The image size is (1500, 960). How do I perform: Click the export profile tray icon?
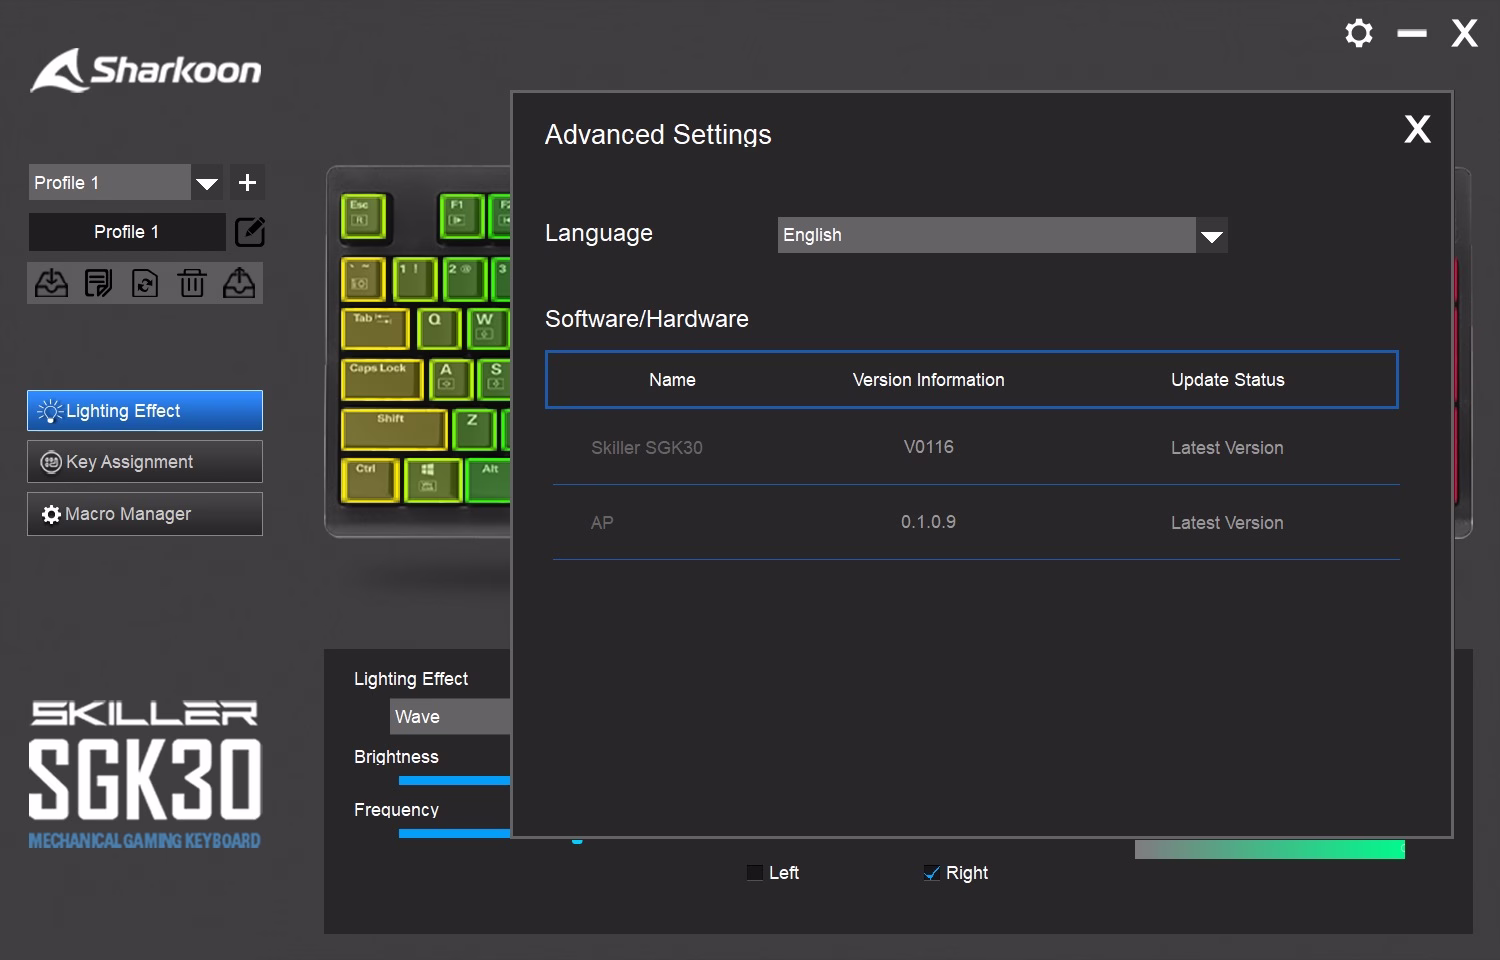[x=238, y=283]
